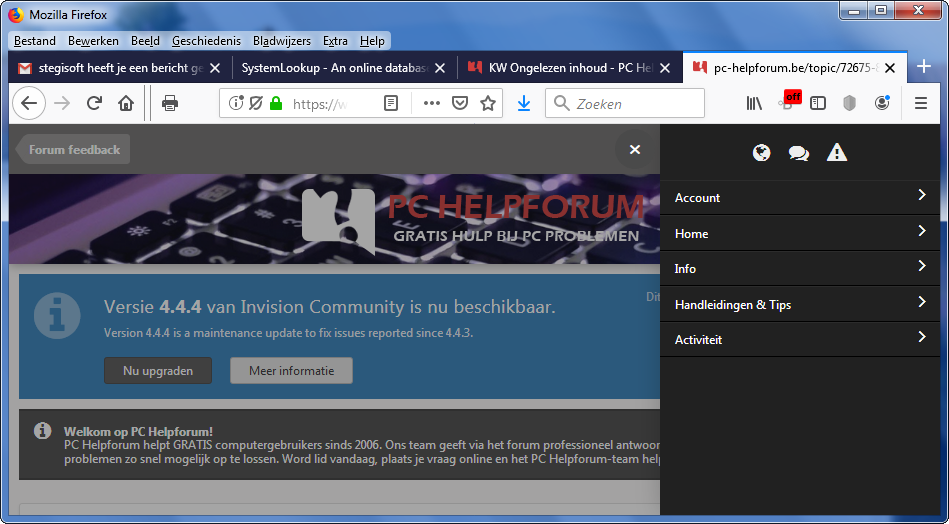Screen dimensions: 949x524
Task: Open the Bladwijzers menu
Action: pyautogui.click(x=282, y=41)
